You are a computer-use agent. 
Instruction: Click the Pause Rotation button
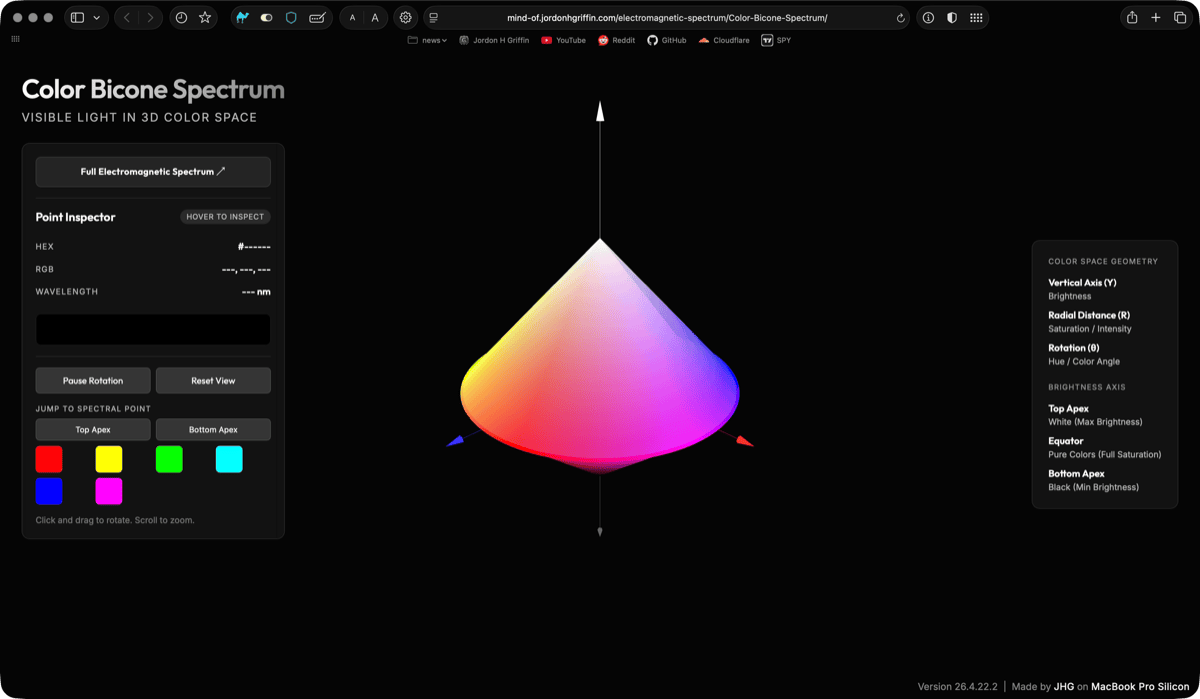(93, 381)
